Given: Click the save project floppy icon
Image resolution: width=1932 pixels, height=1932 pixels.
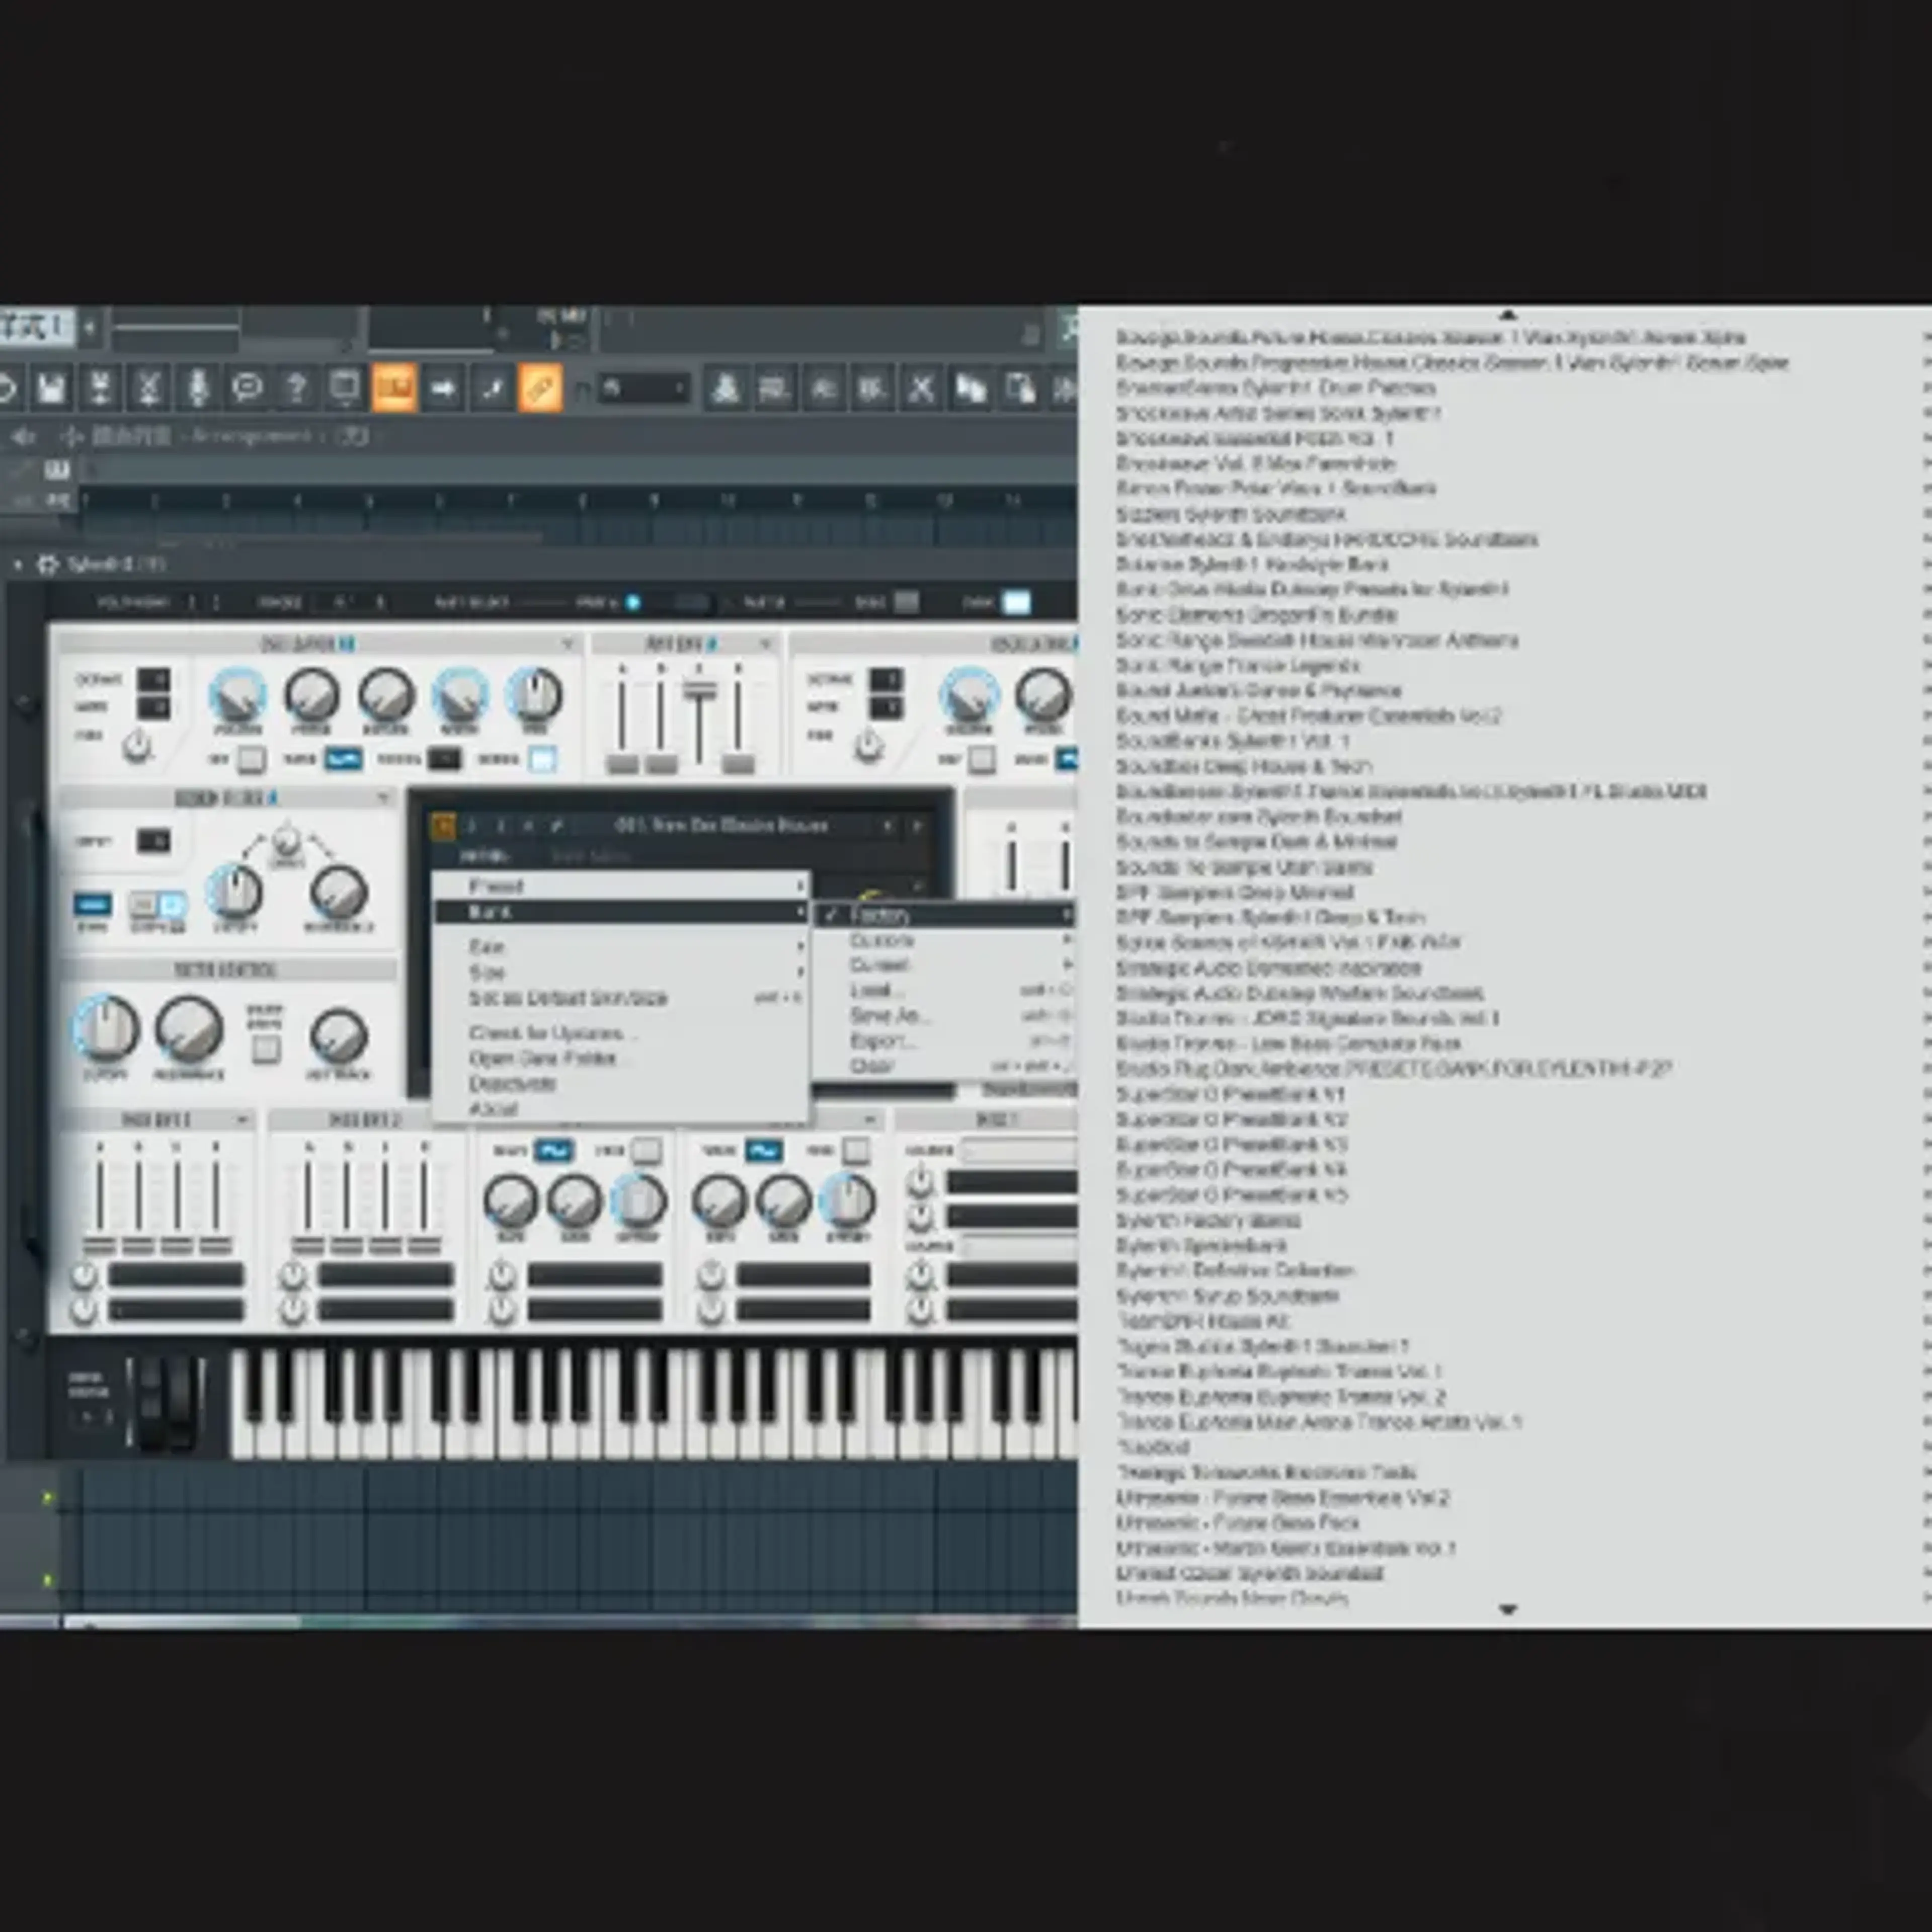Looking at the screenshot, I should point(51,388).
